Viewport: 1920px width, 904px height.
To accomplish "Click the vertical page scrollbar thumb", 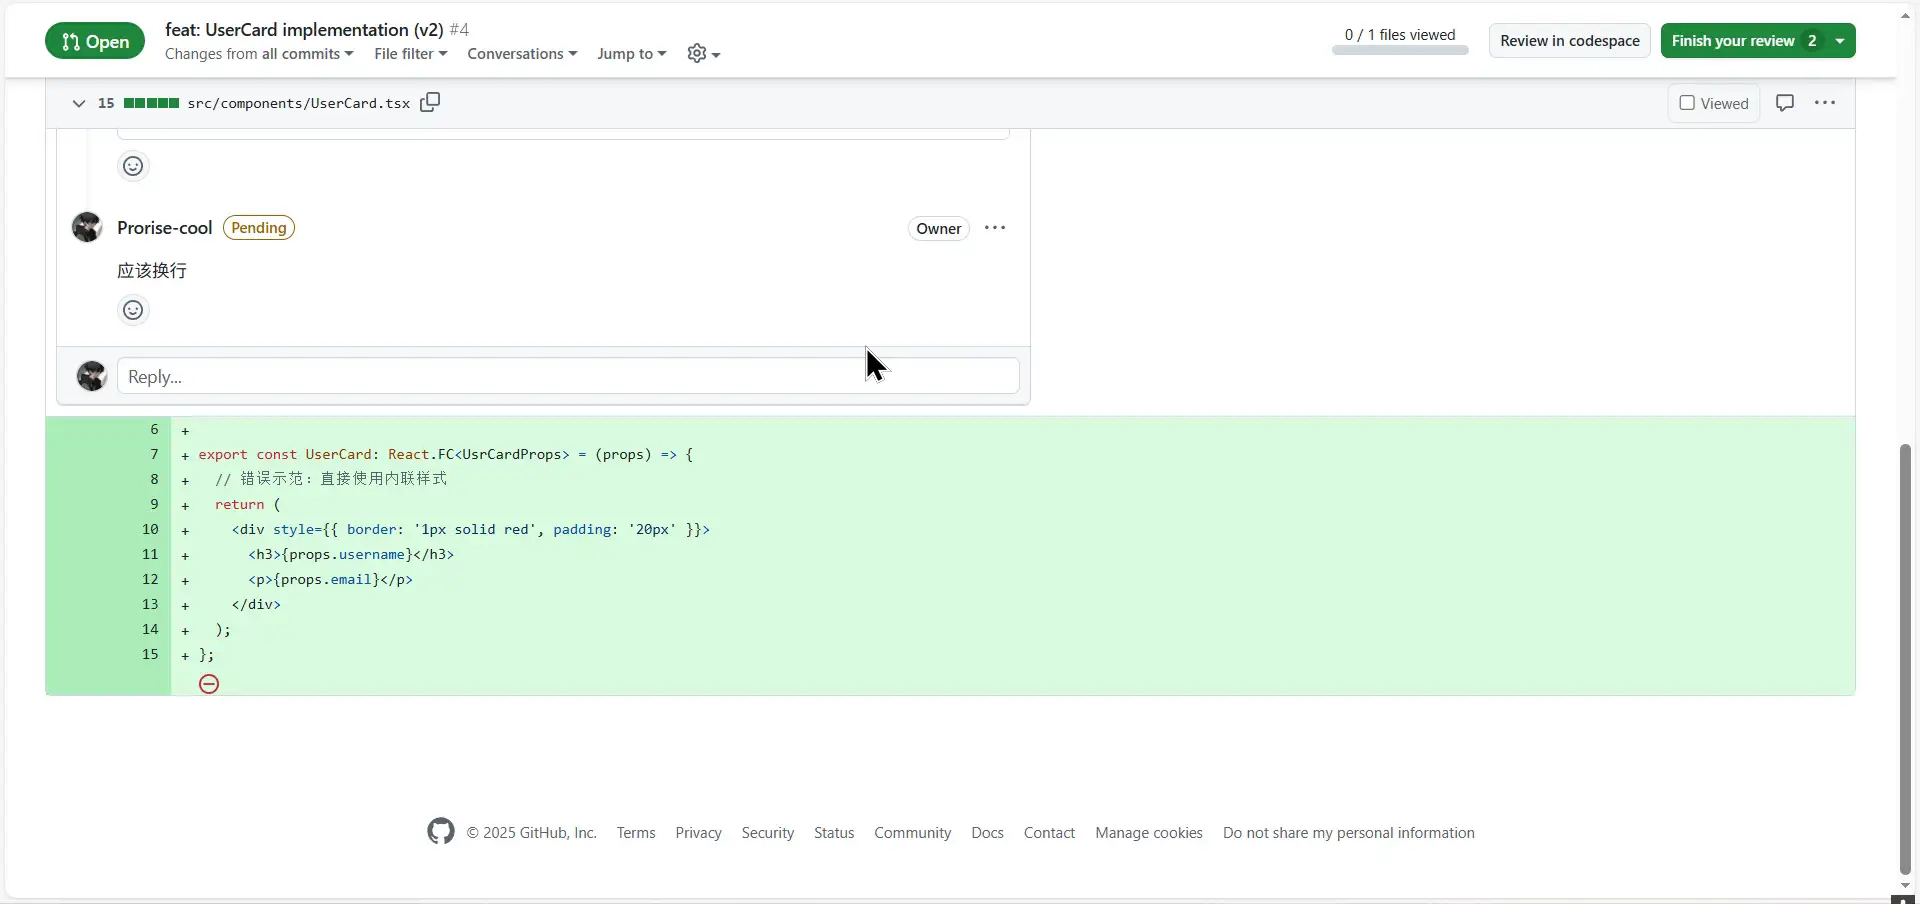I will (1905, 660).
